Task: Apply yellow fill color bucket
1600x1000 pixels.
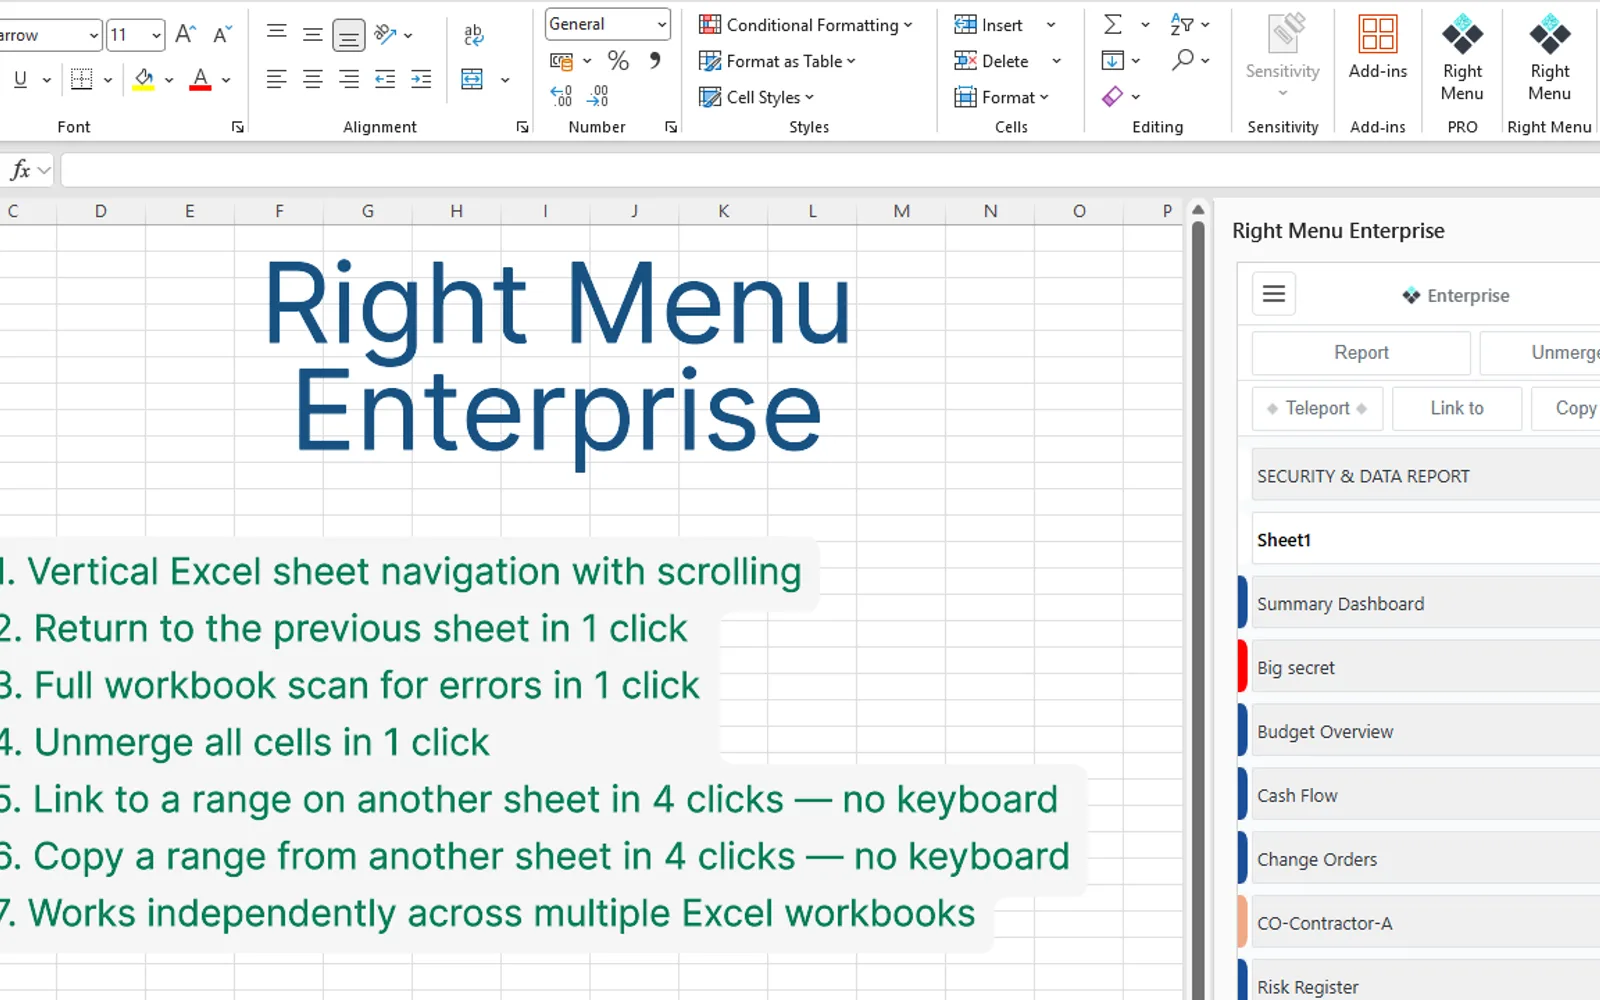Action: point(144,79)
